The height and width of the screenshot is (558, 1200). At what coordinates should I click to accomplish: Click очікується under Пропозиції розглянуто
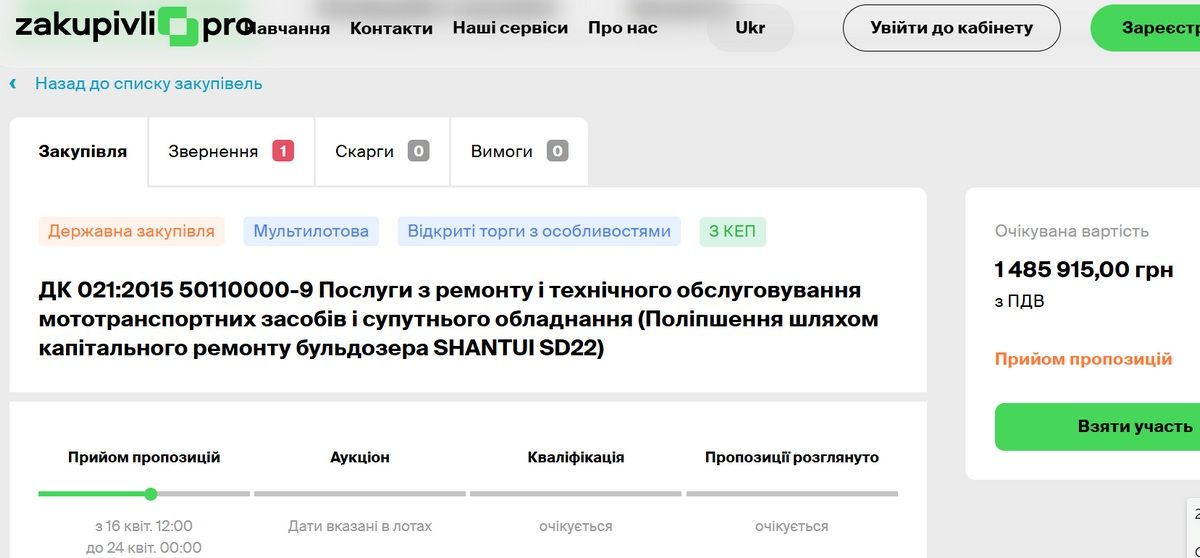792,526
